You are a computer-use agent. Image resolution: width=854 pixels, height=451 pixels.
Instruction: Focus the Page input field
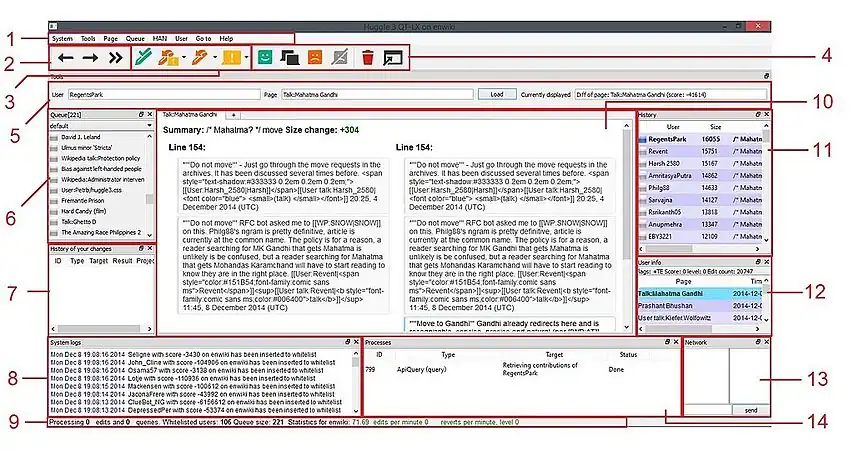377,95
